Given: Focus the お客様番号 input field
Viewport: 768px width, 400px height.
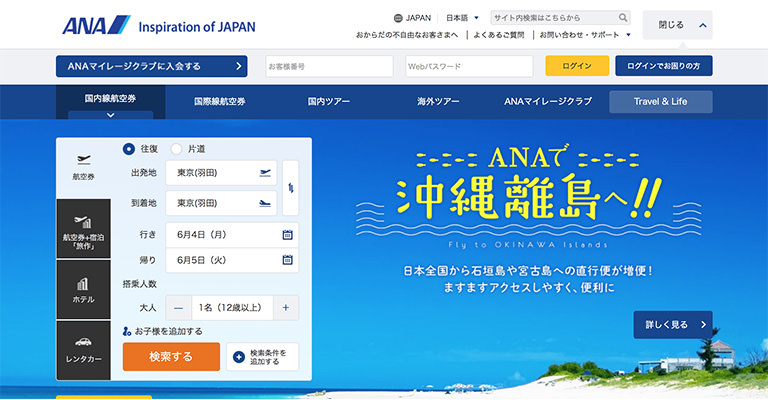Looking at the screenshot, I should [329, 66].
